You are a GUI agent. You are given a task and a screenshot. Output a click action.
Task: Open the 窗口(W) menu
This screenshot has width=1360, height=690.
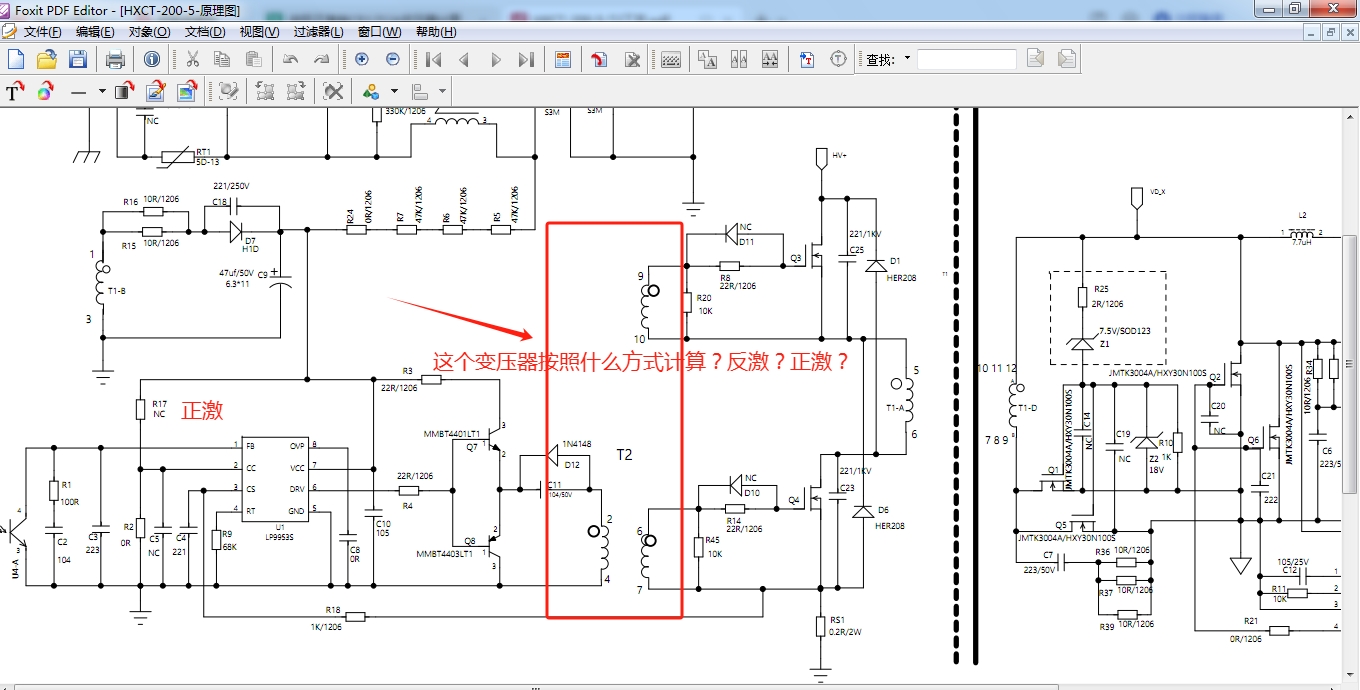(x=379, y=32)
